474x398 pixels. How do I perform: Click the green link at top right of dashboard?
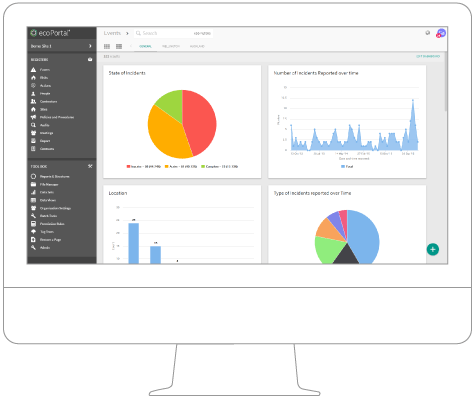(428, 56)
